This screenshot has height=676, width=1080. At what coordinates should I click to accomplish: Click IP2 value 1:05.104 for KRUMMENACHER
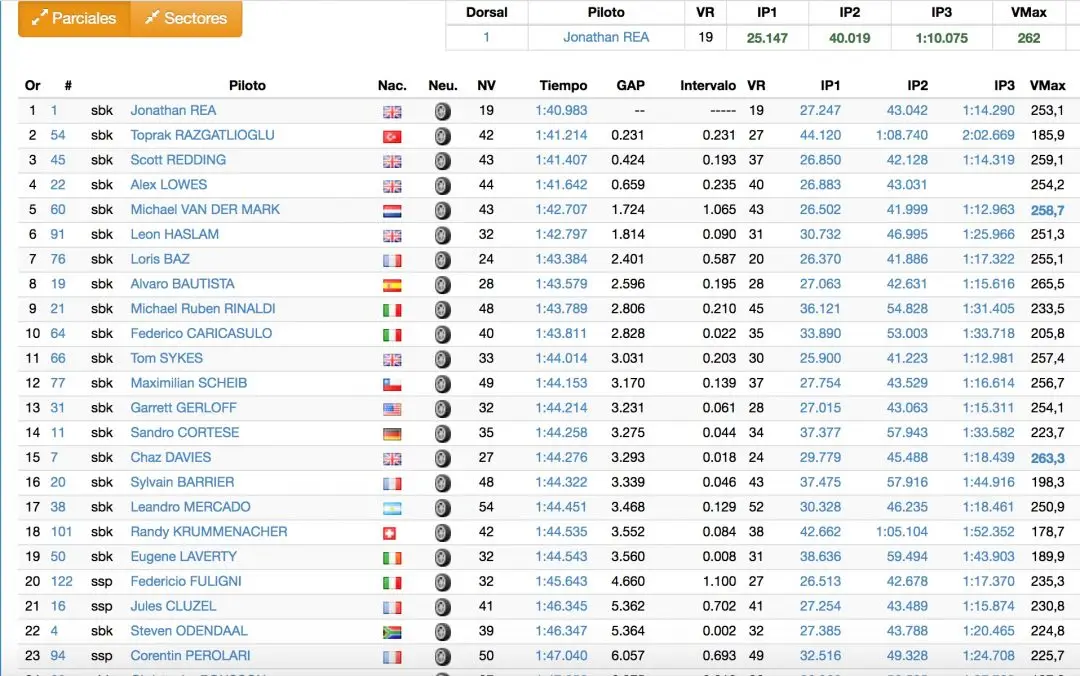902,532
